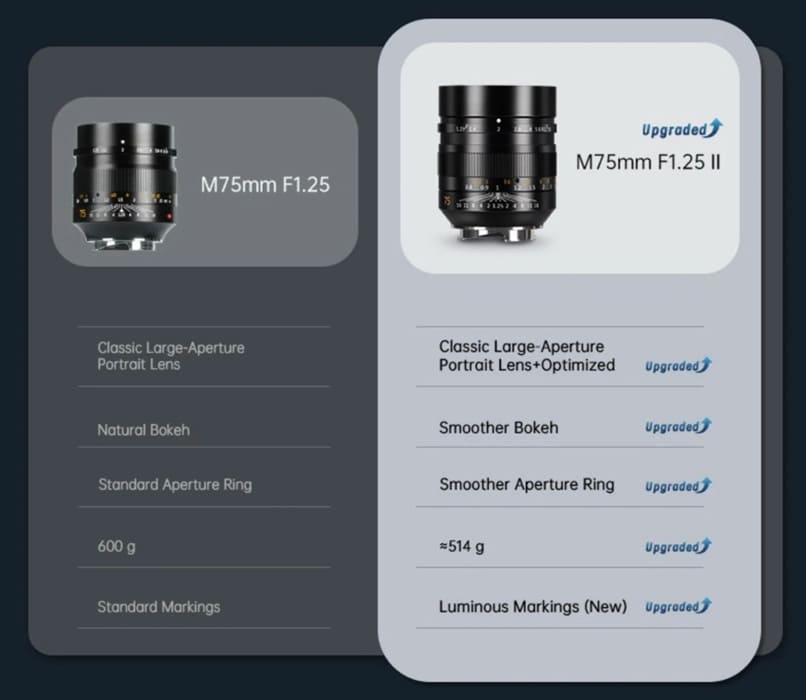Select the Natural Bokeh row
Viewport: 806px width, 700px height.
143,430
